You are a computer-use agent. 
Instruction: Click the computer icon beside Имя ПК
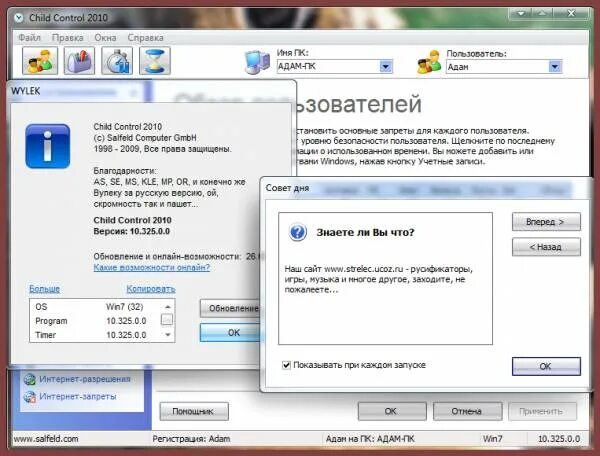tap(257, 62)
